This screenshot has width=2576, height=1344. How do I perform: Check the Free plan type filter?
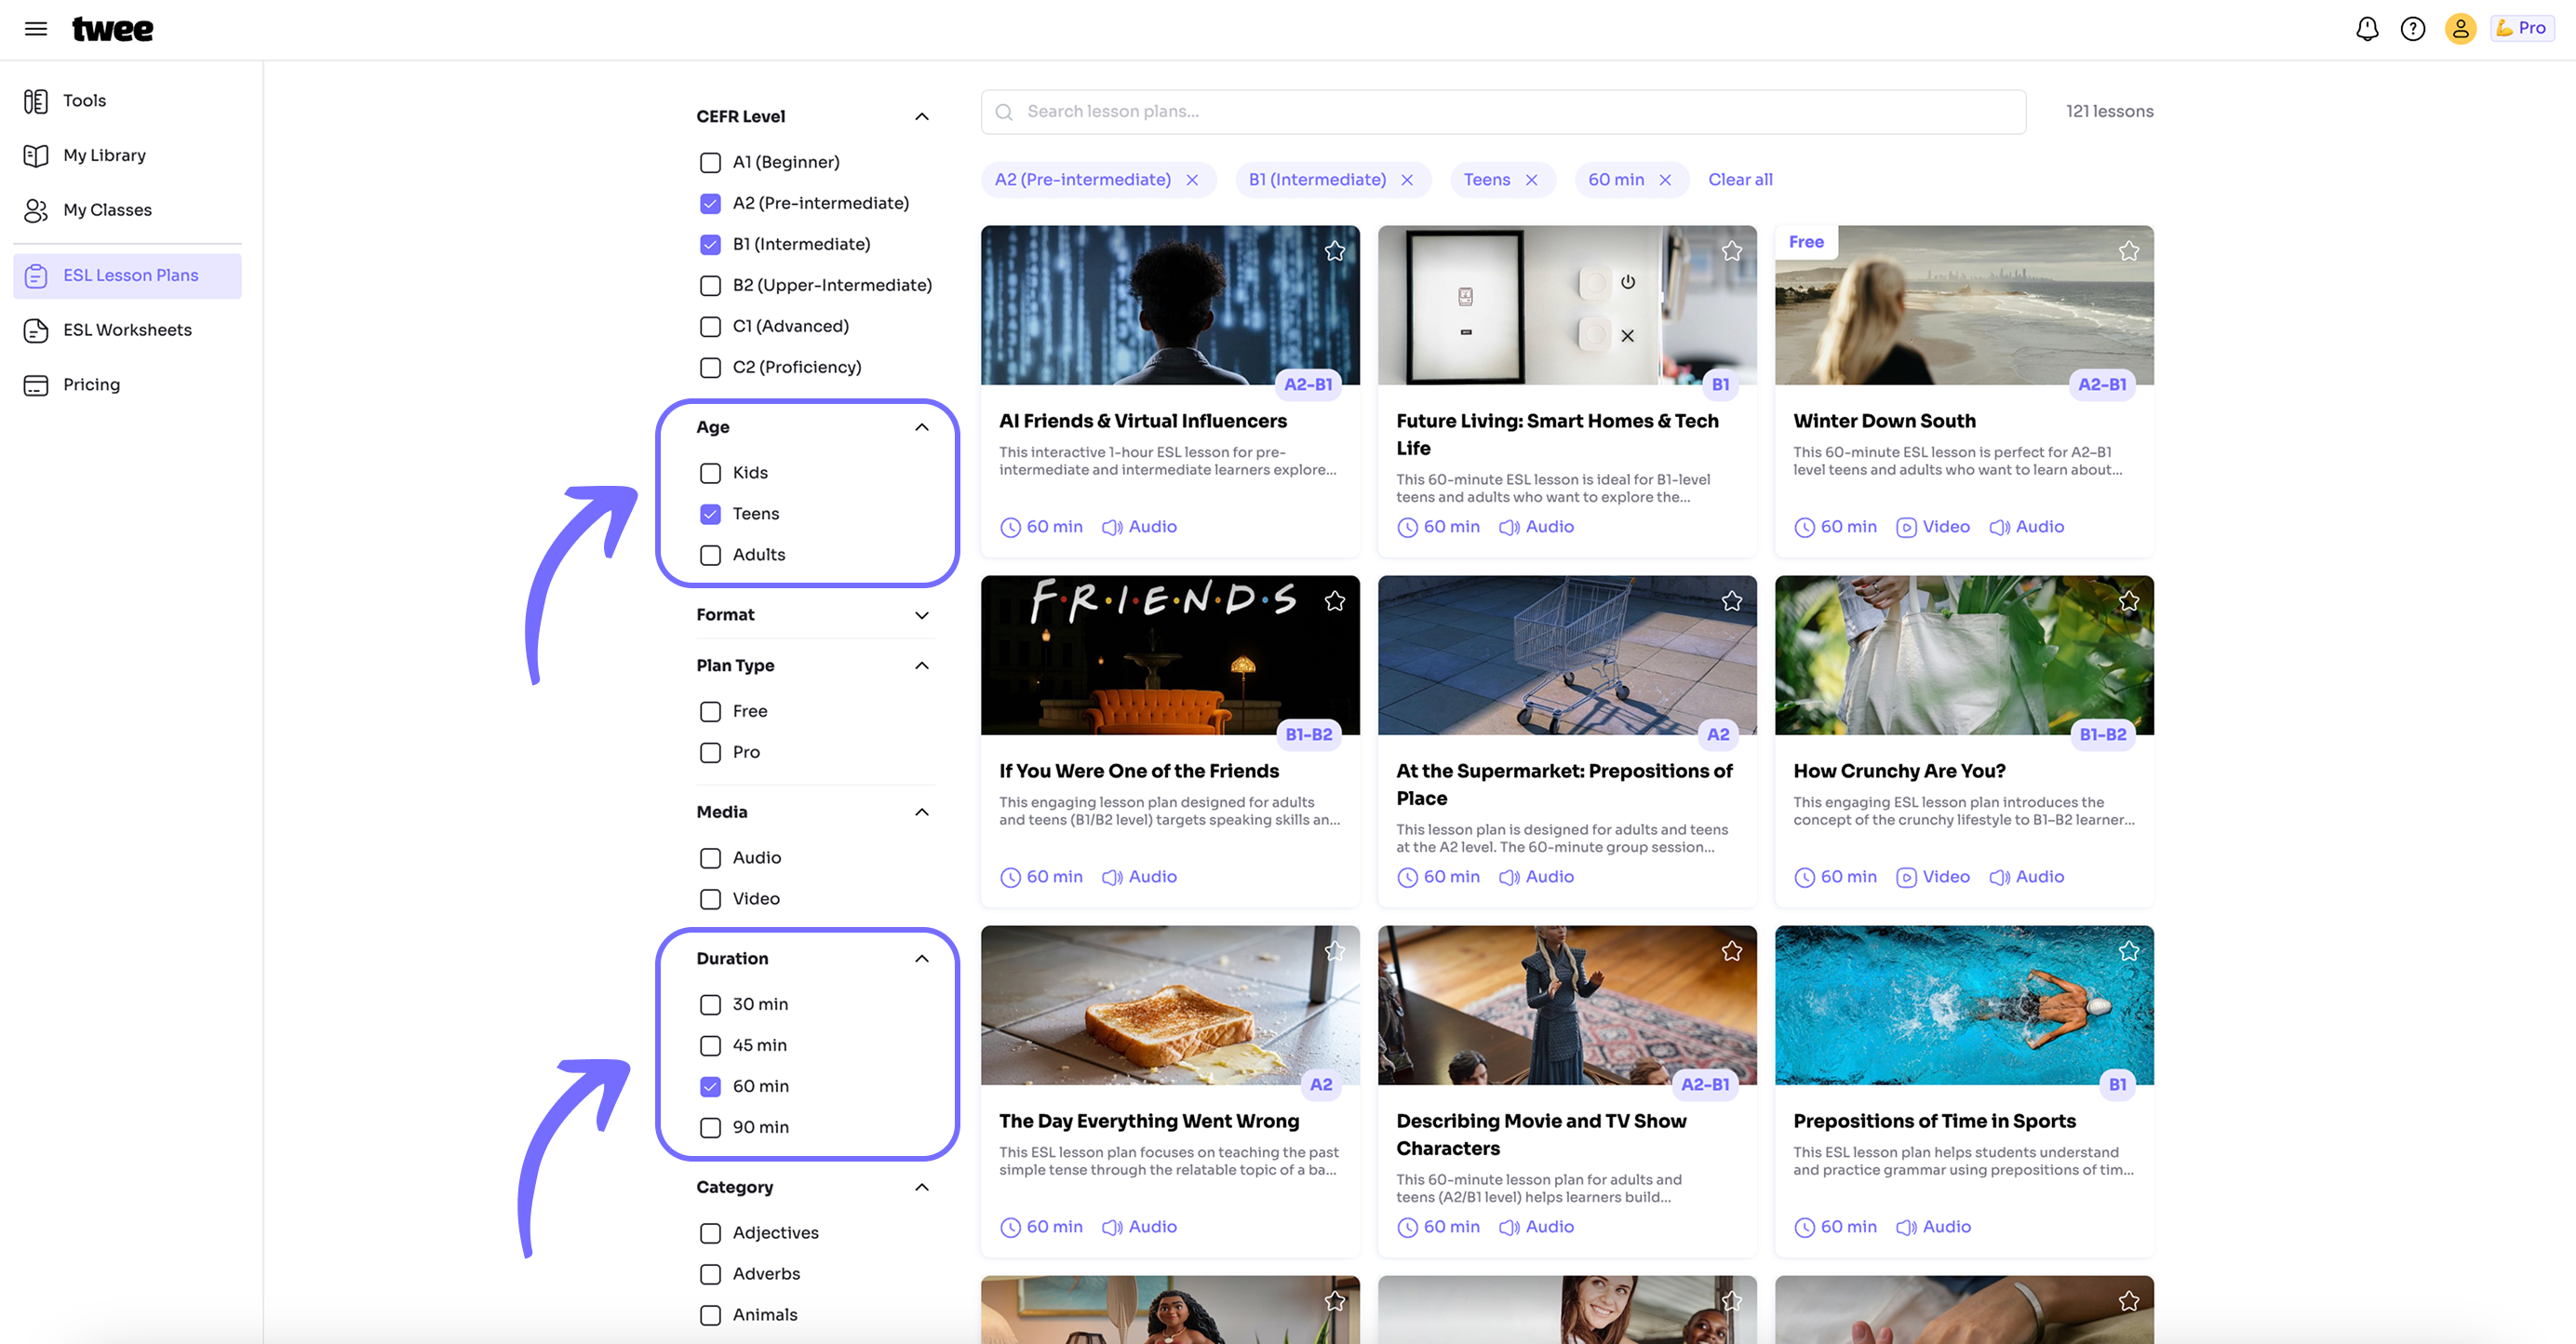point(710,711)
